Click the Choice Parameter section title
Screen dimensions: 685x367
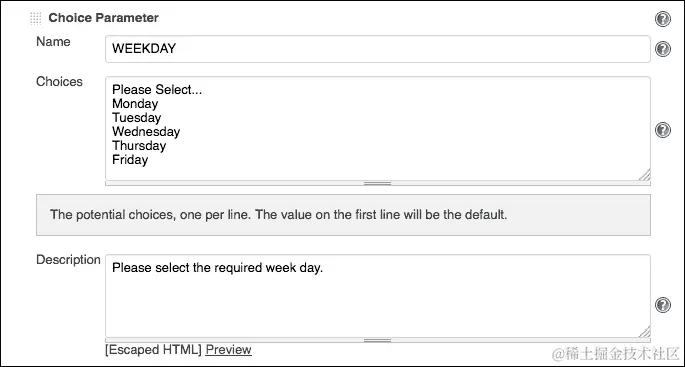(104, 18)
